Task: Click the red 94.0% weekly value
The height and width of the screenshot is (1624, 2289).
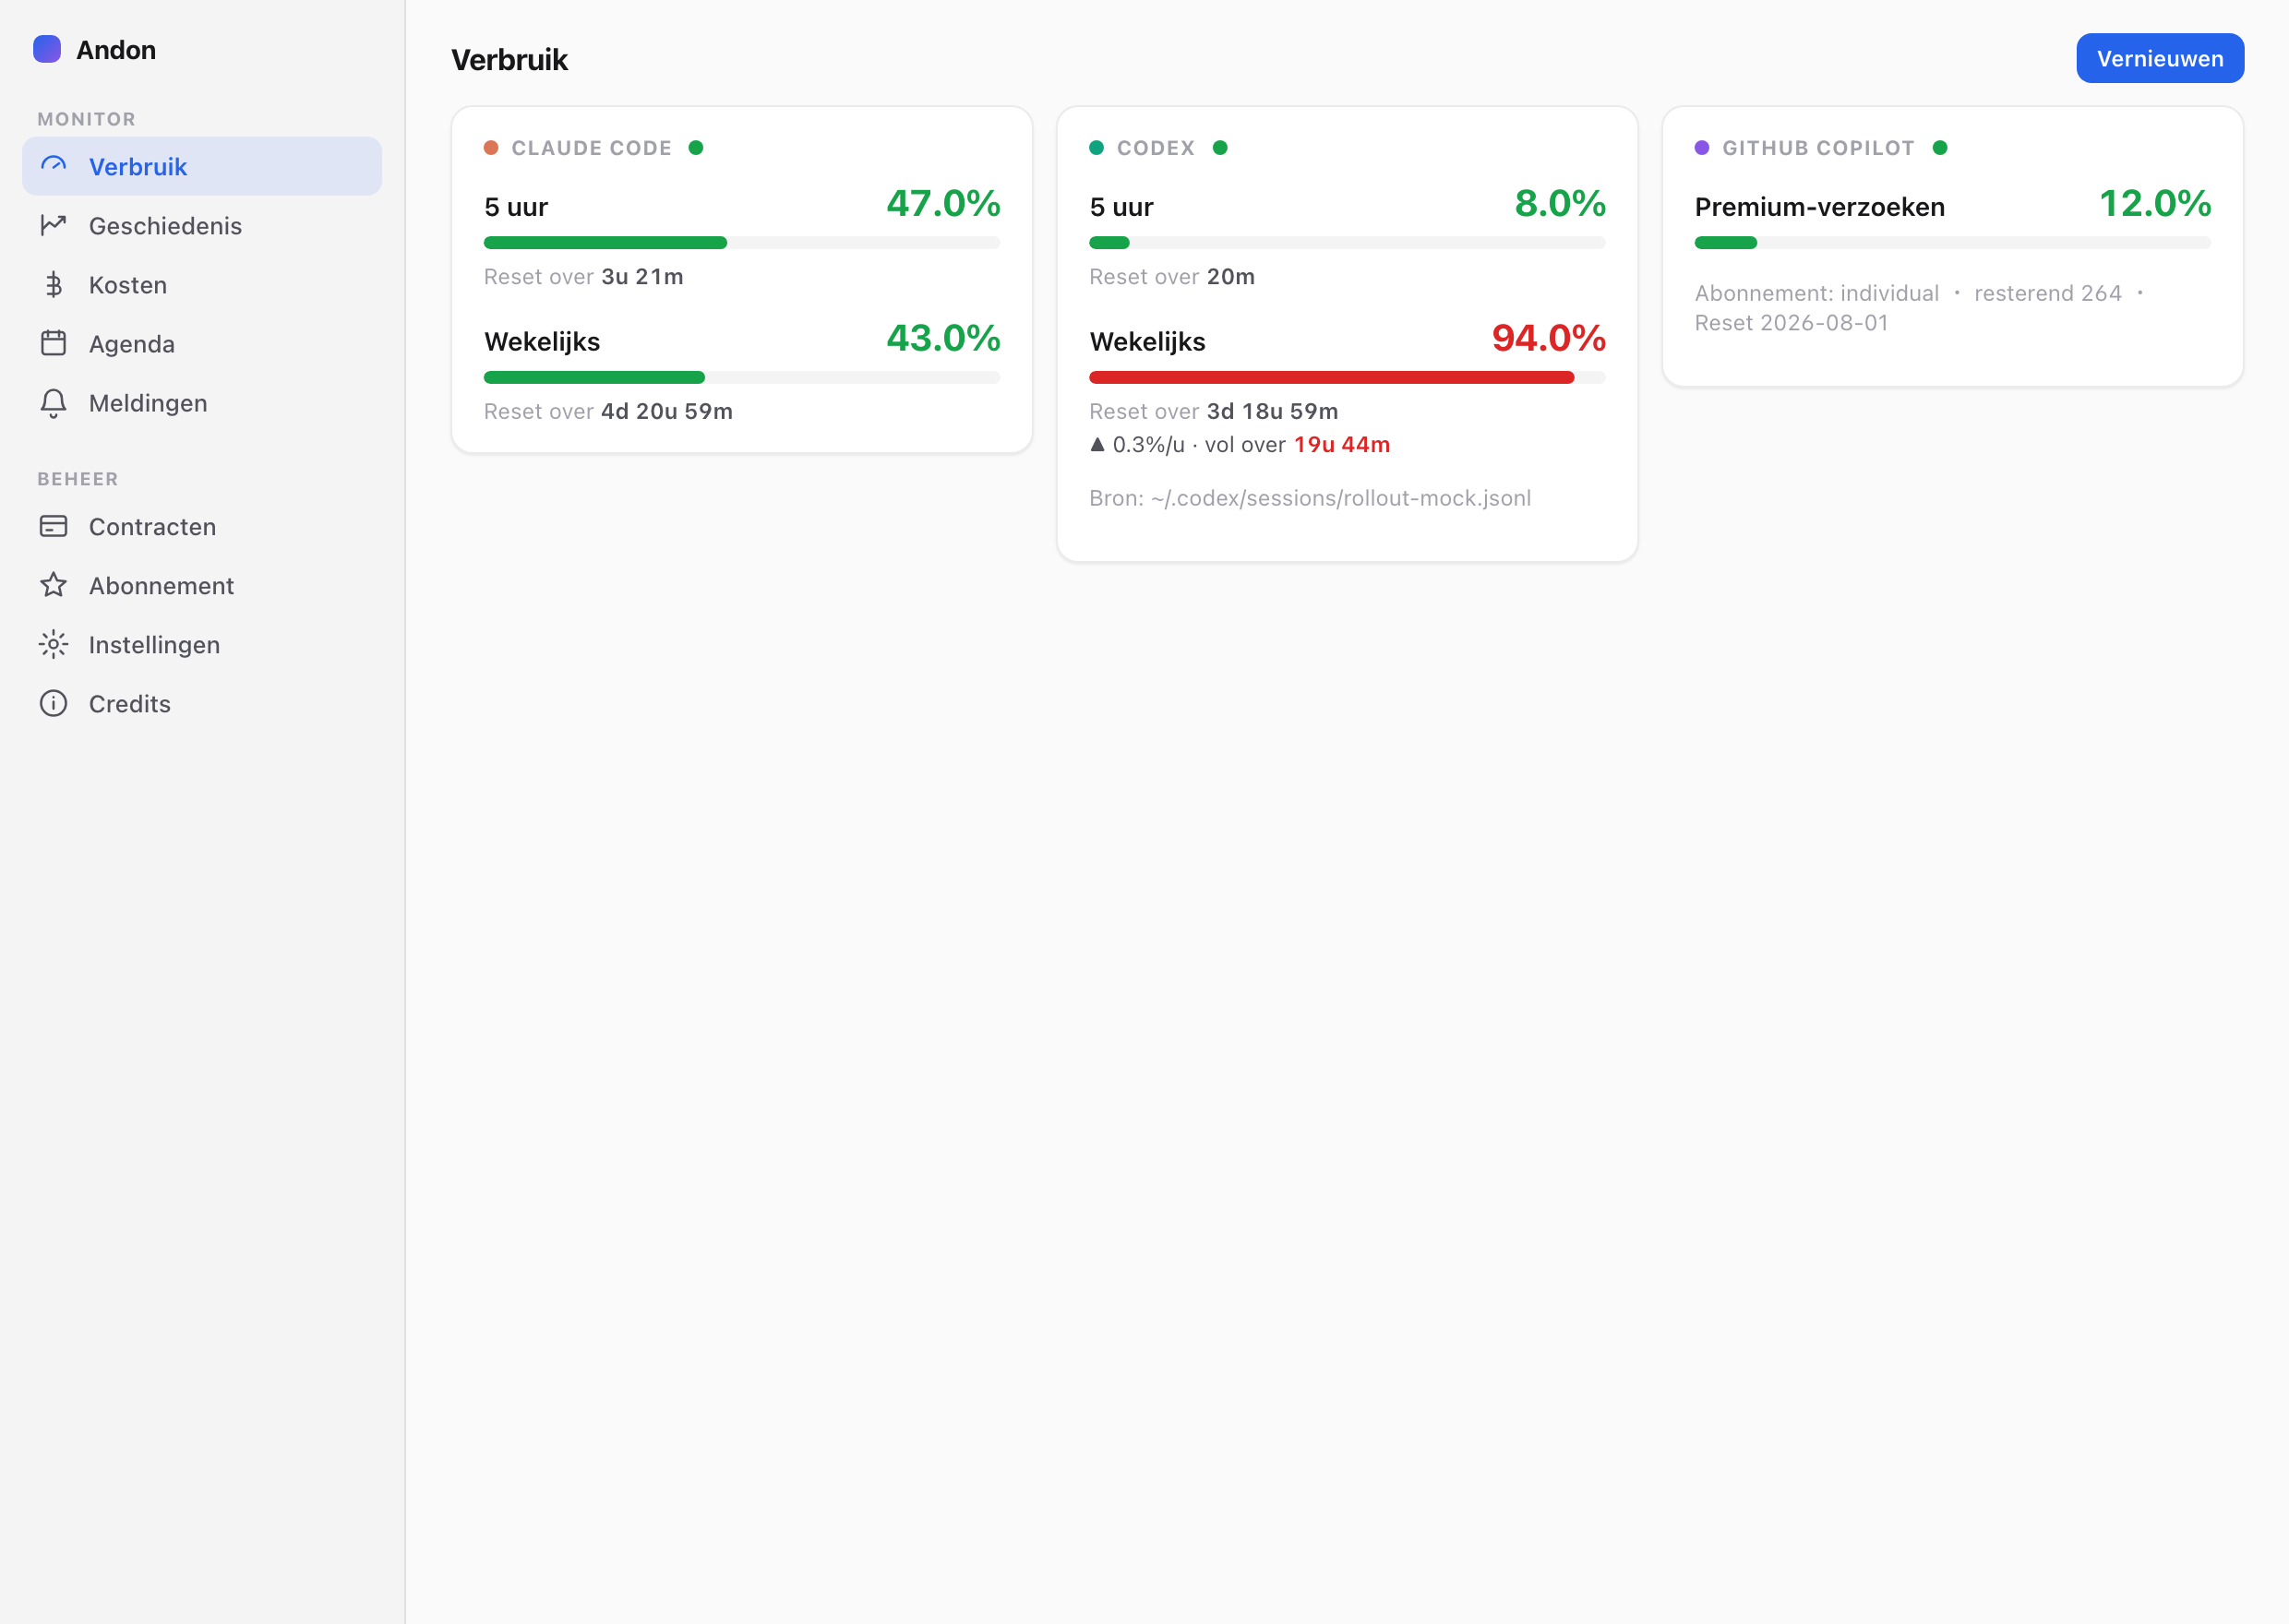Action: click(x=1549, y=338)
